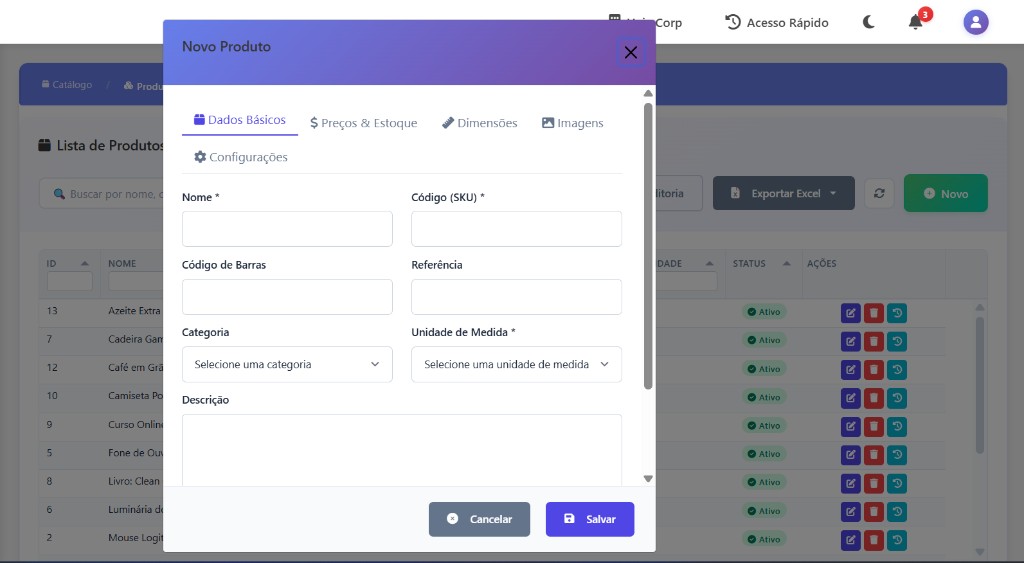The width and height of the screenshot is (1024, 563).
Task: Delete product in row ID 10
Action: [x=874, y=398]
